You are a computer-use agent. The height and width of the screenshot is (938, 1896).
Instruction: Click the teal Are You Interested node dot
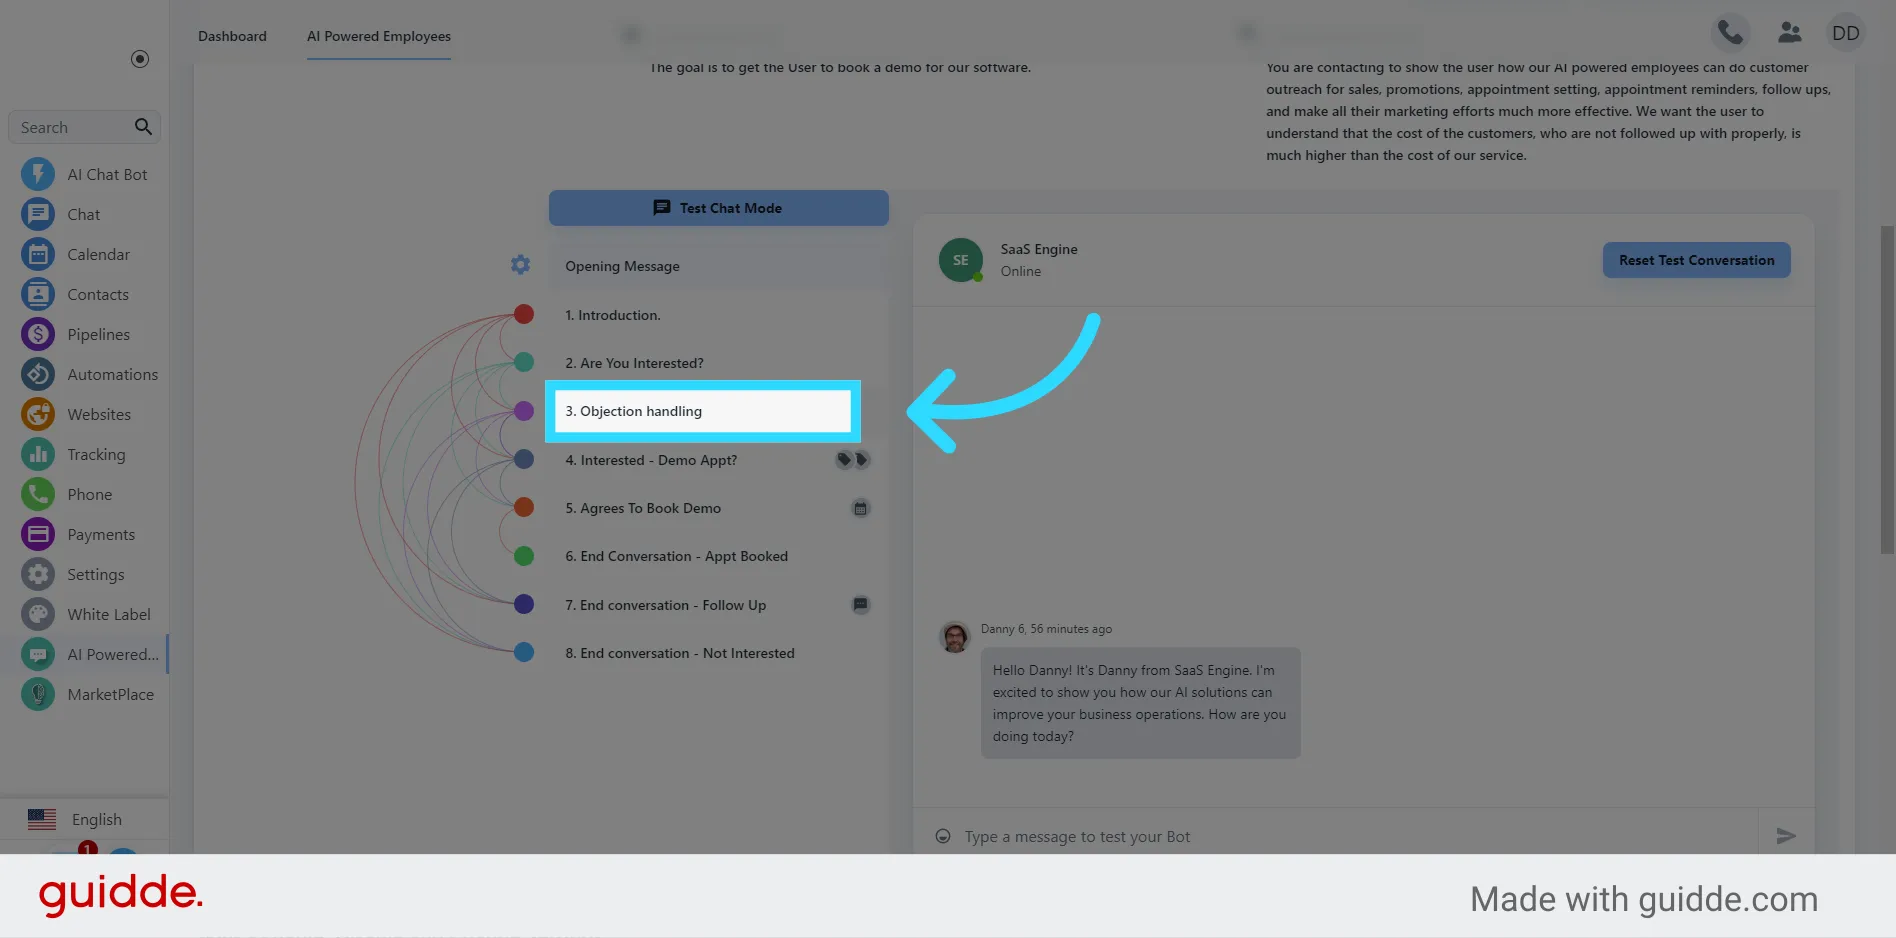523,362
